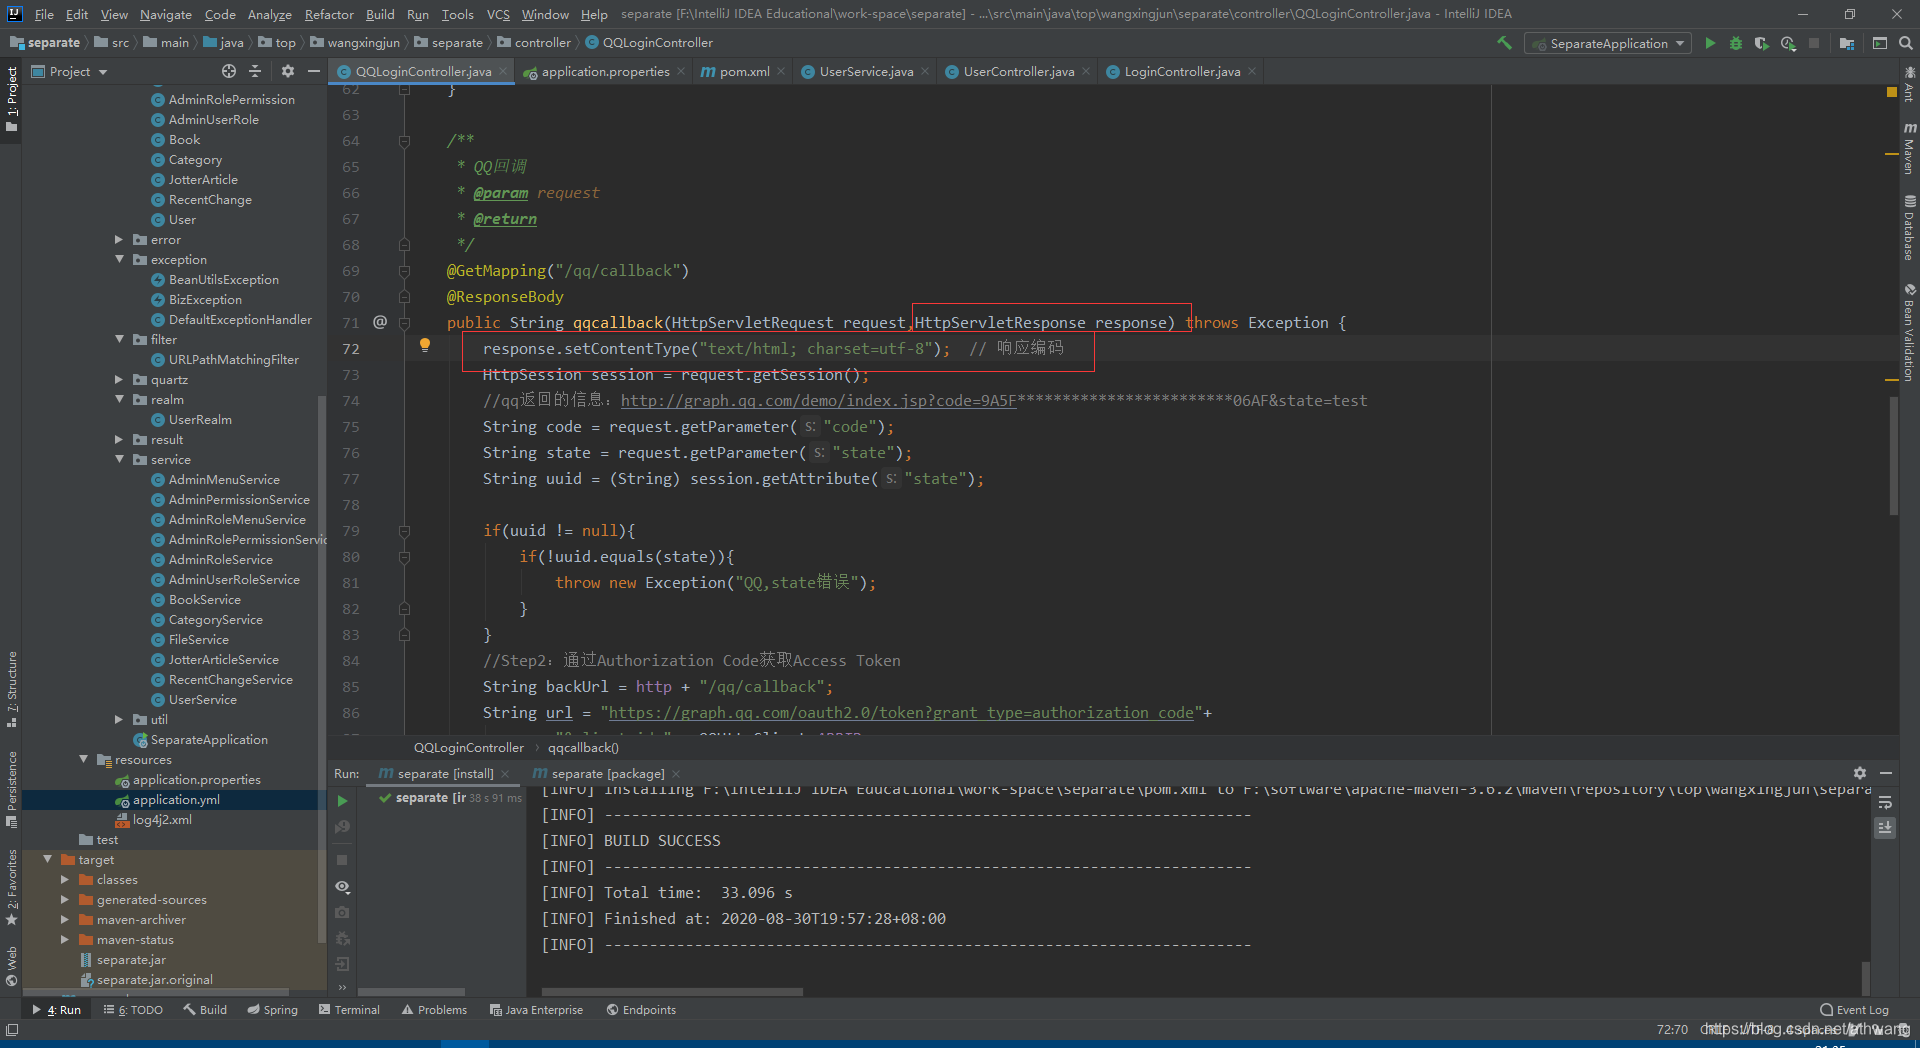Click the run anything console icon
1920x1048 pixels.
[x=1880, y=43]
